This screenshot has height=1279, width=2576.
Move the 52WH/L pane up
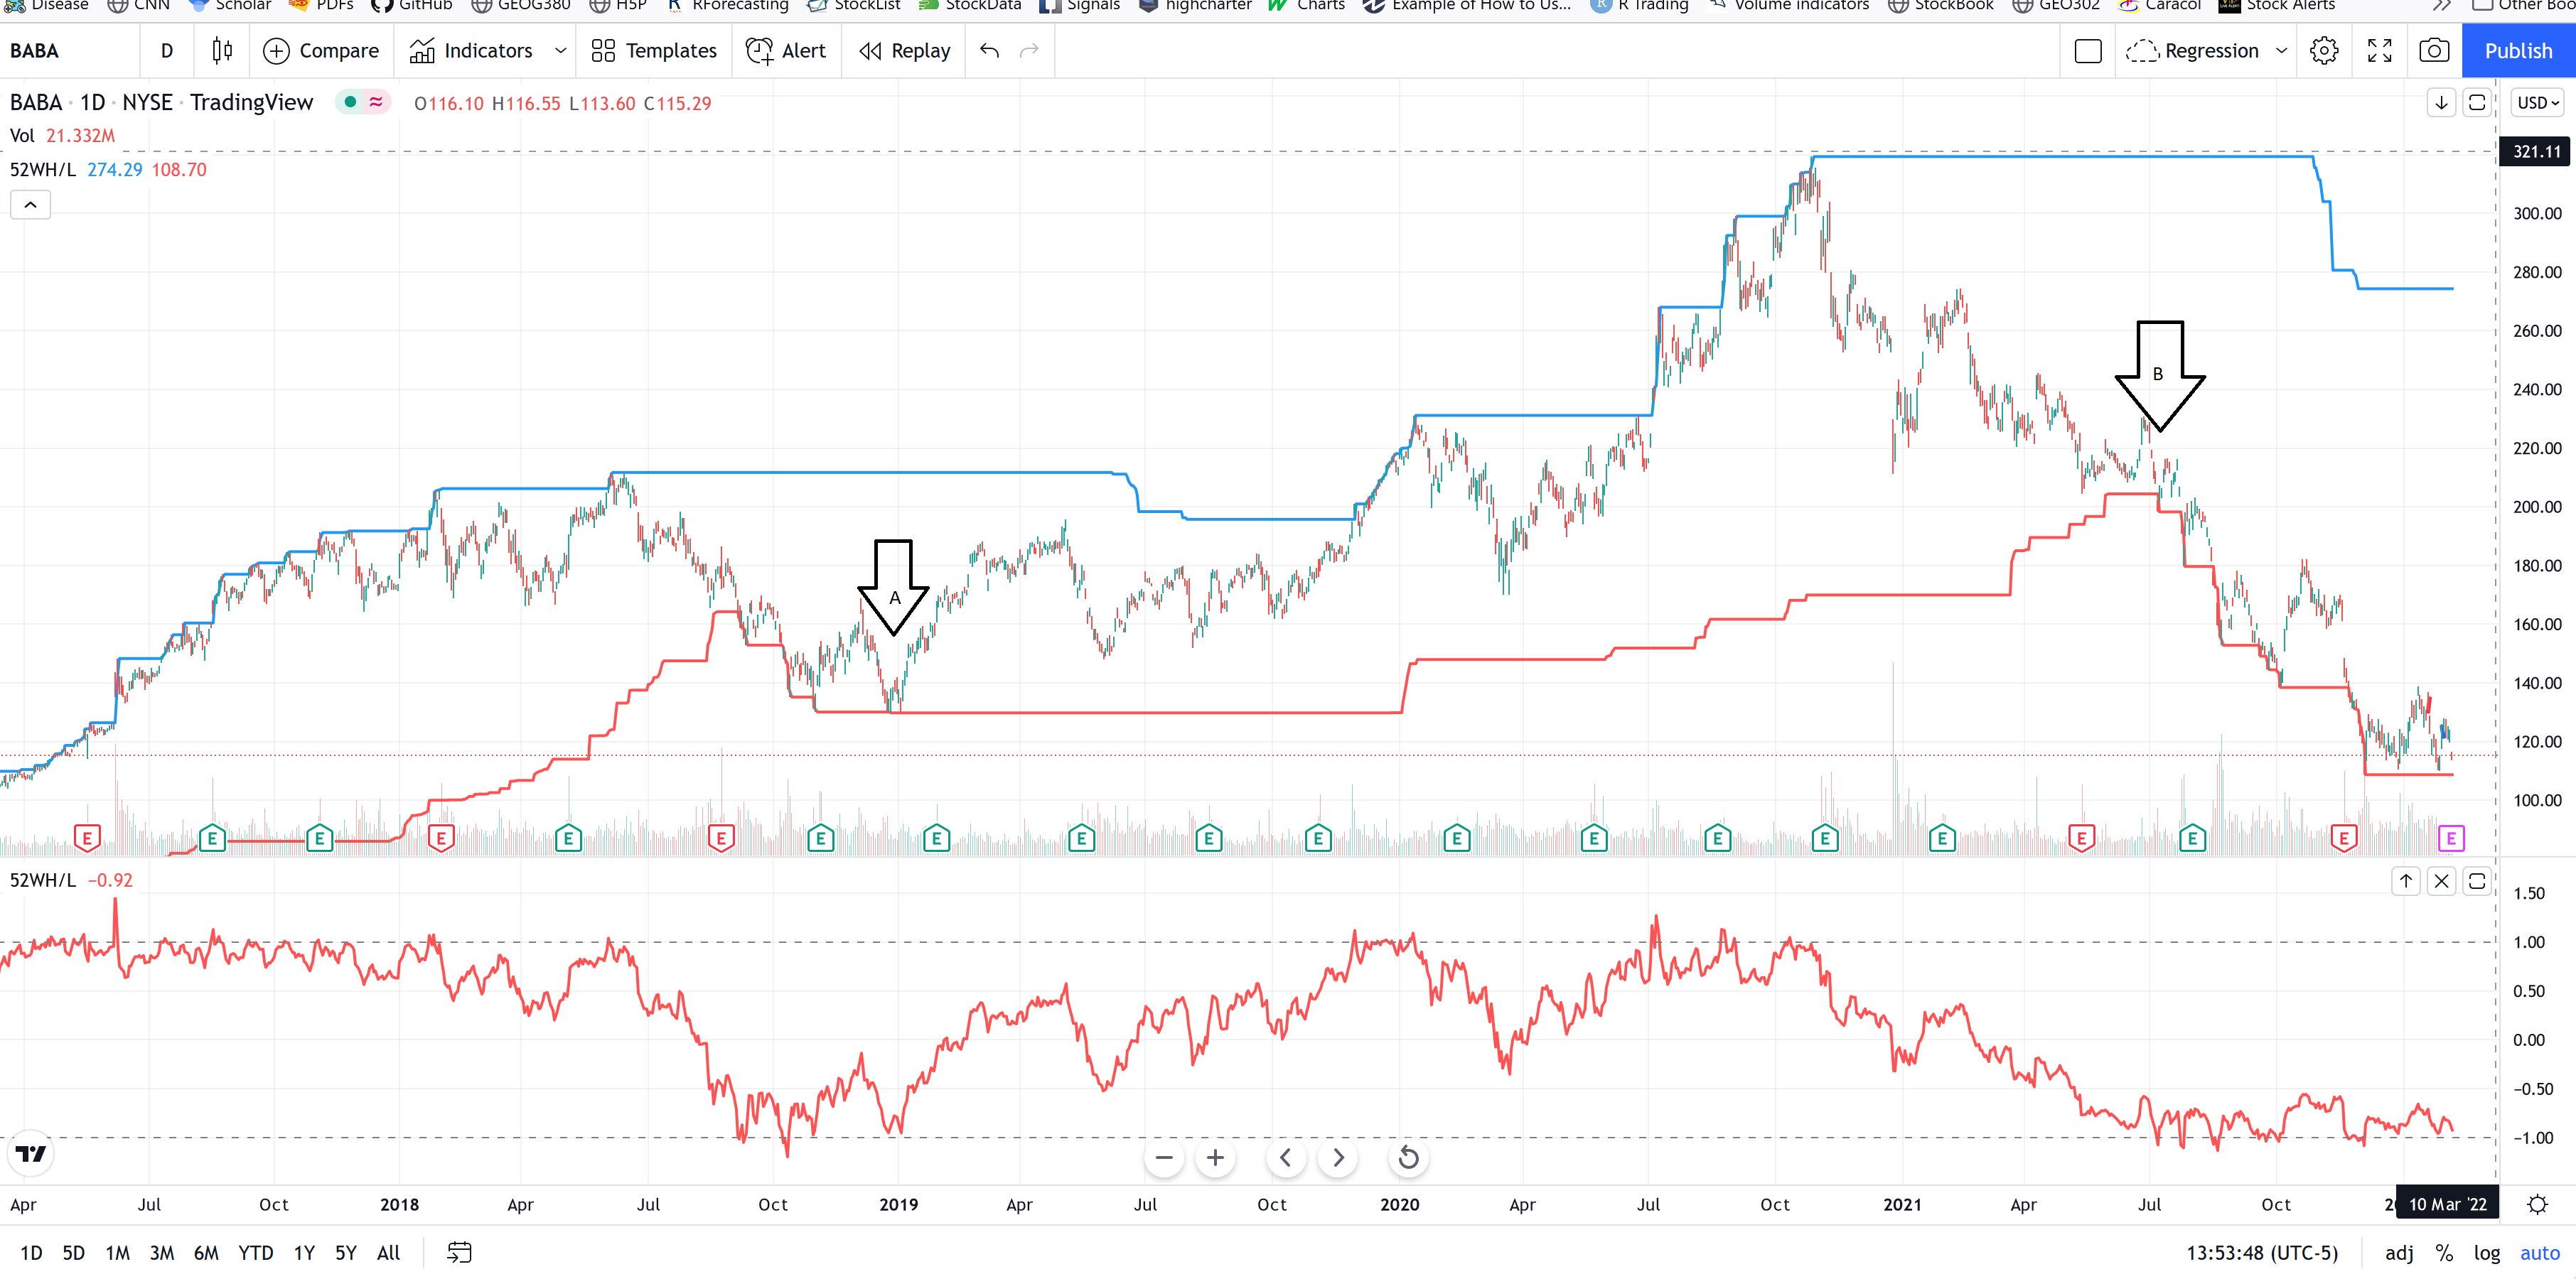pos(2405,880)
